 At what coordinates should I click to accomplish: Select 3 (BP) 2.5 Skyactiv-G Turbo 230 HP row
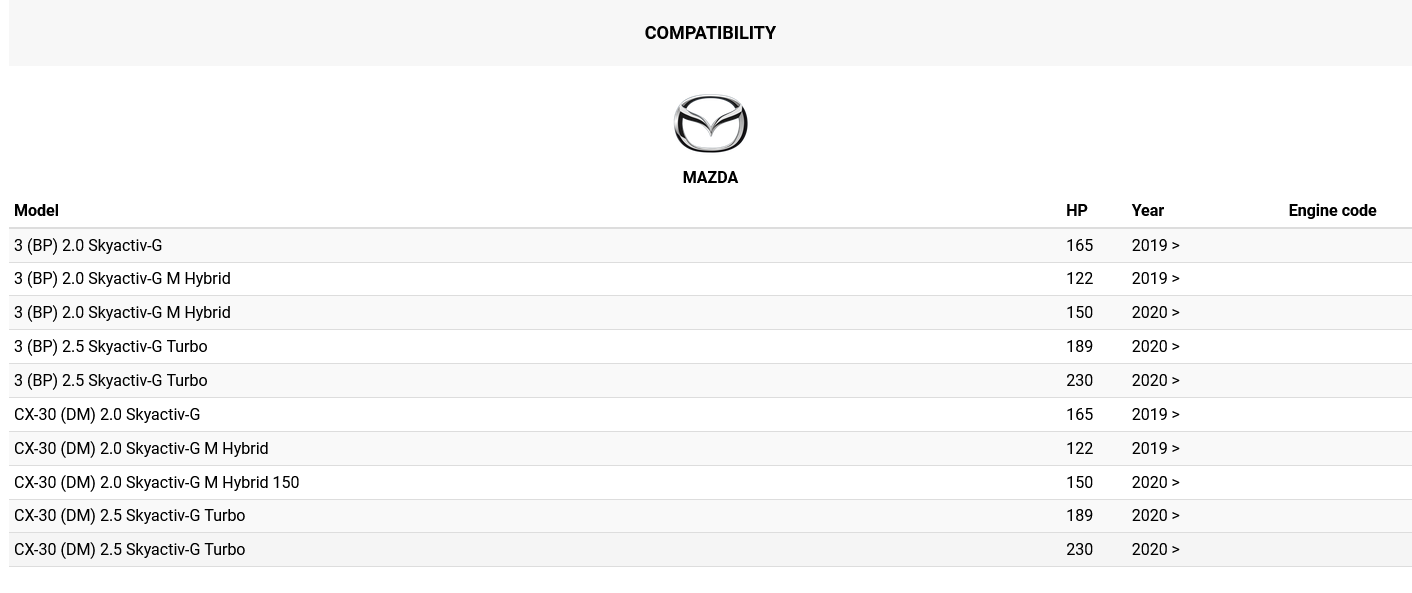pyautogui.click(x=710, y=381)
